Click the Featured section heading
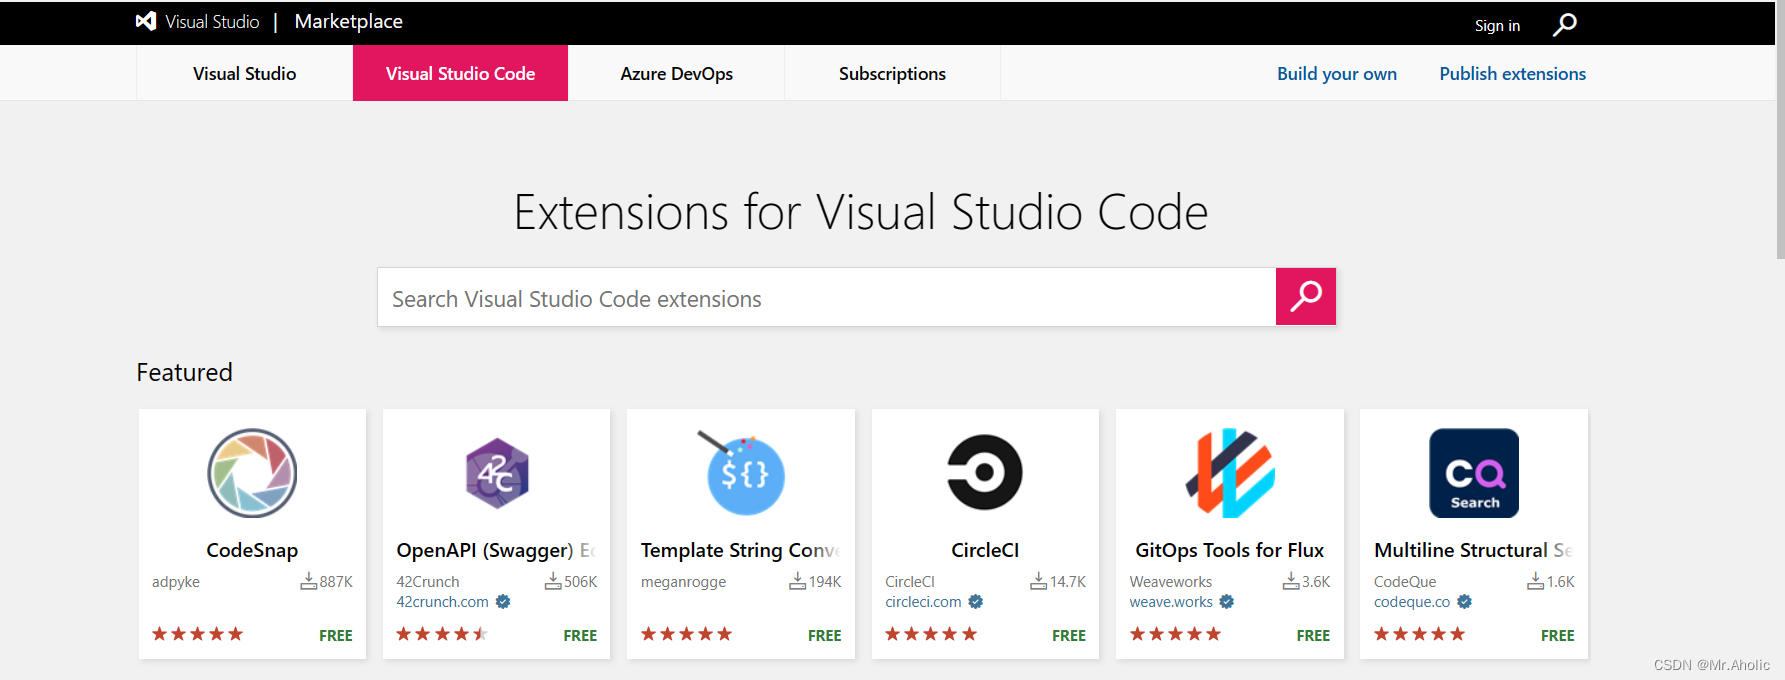 pyautogui.click(x=184, y=372)
